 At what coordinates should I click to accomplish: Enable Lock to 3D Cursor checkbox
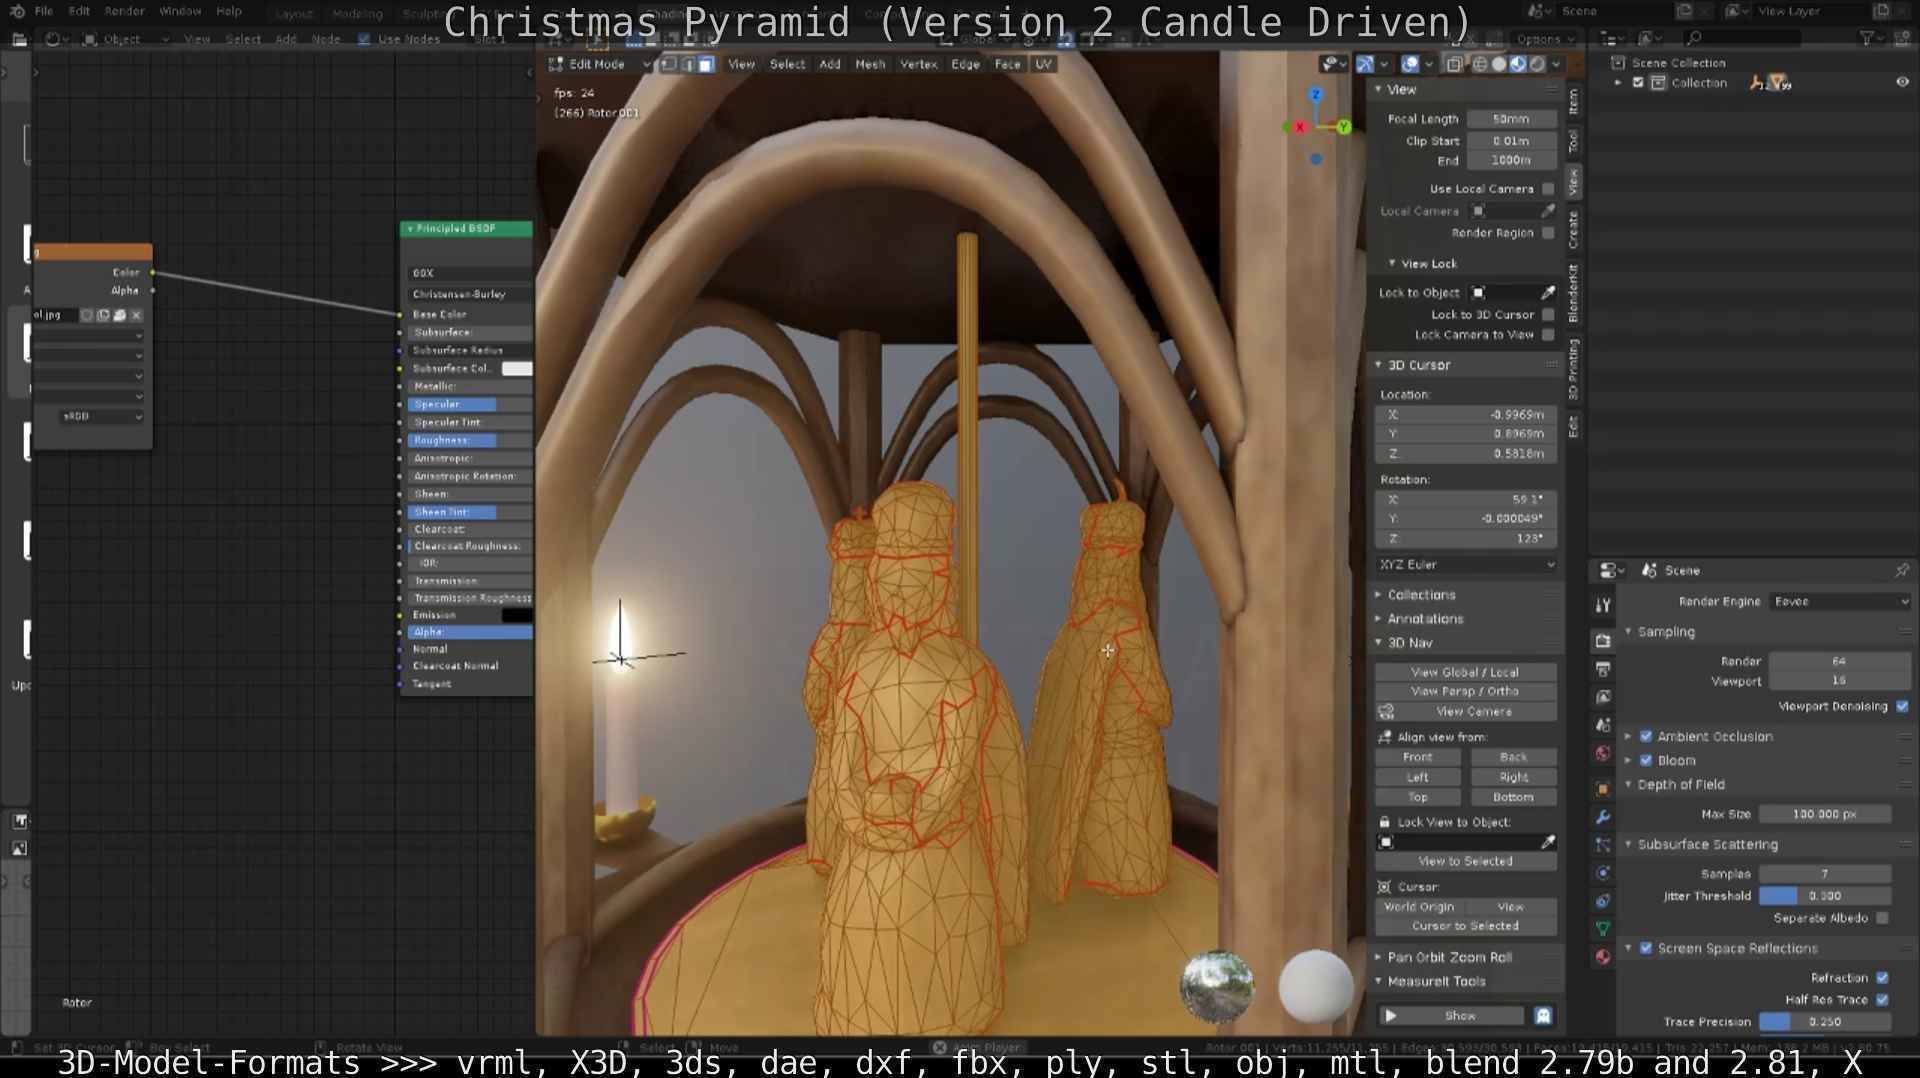[x=1548, y=315]
